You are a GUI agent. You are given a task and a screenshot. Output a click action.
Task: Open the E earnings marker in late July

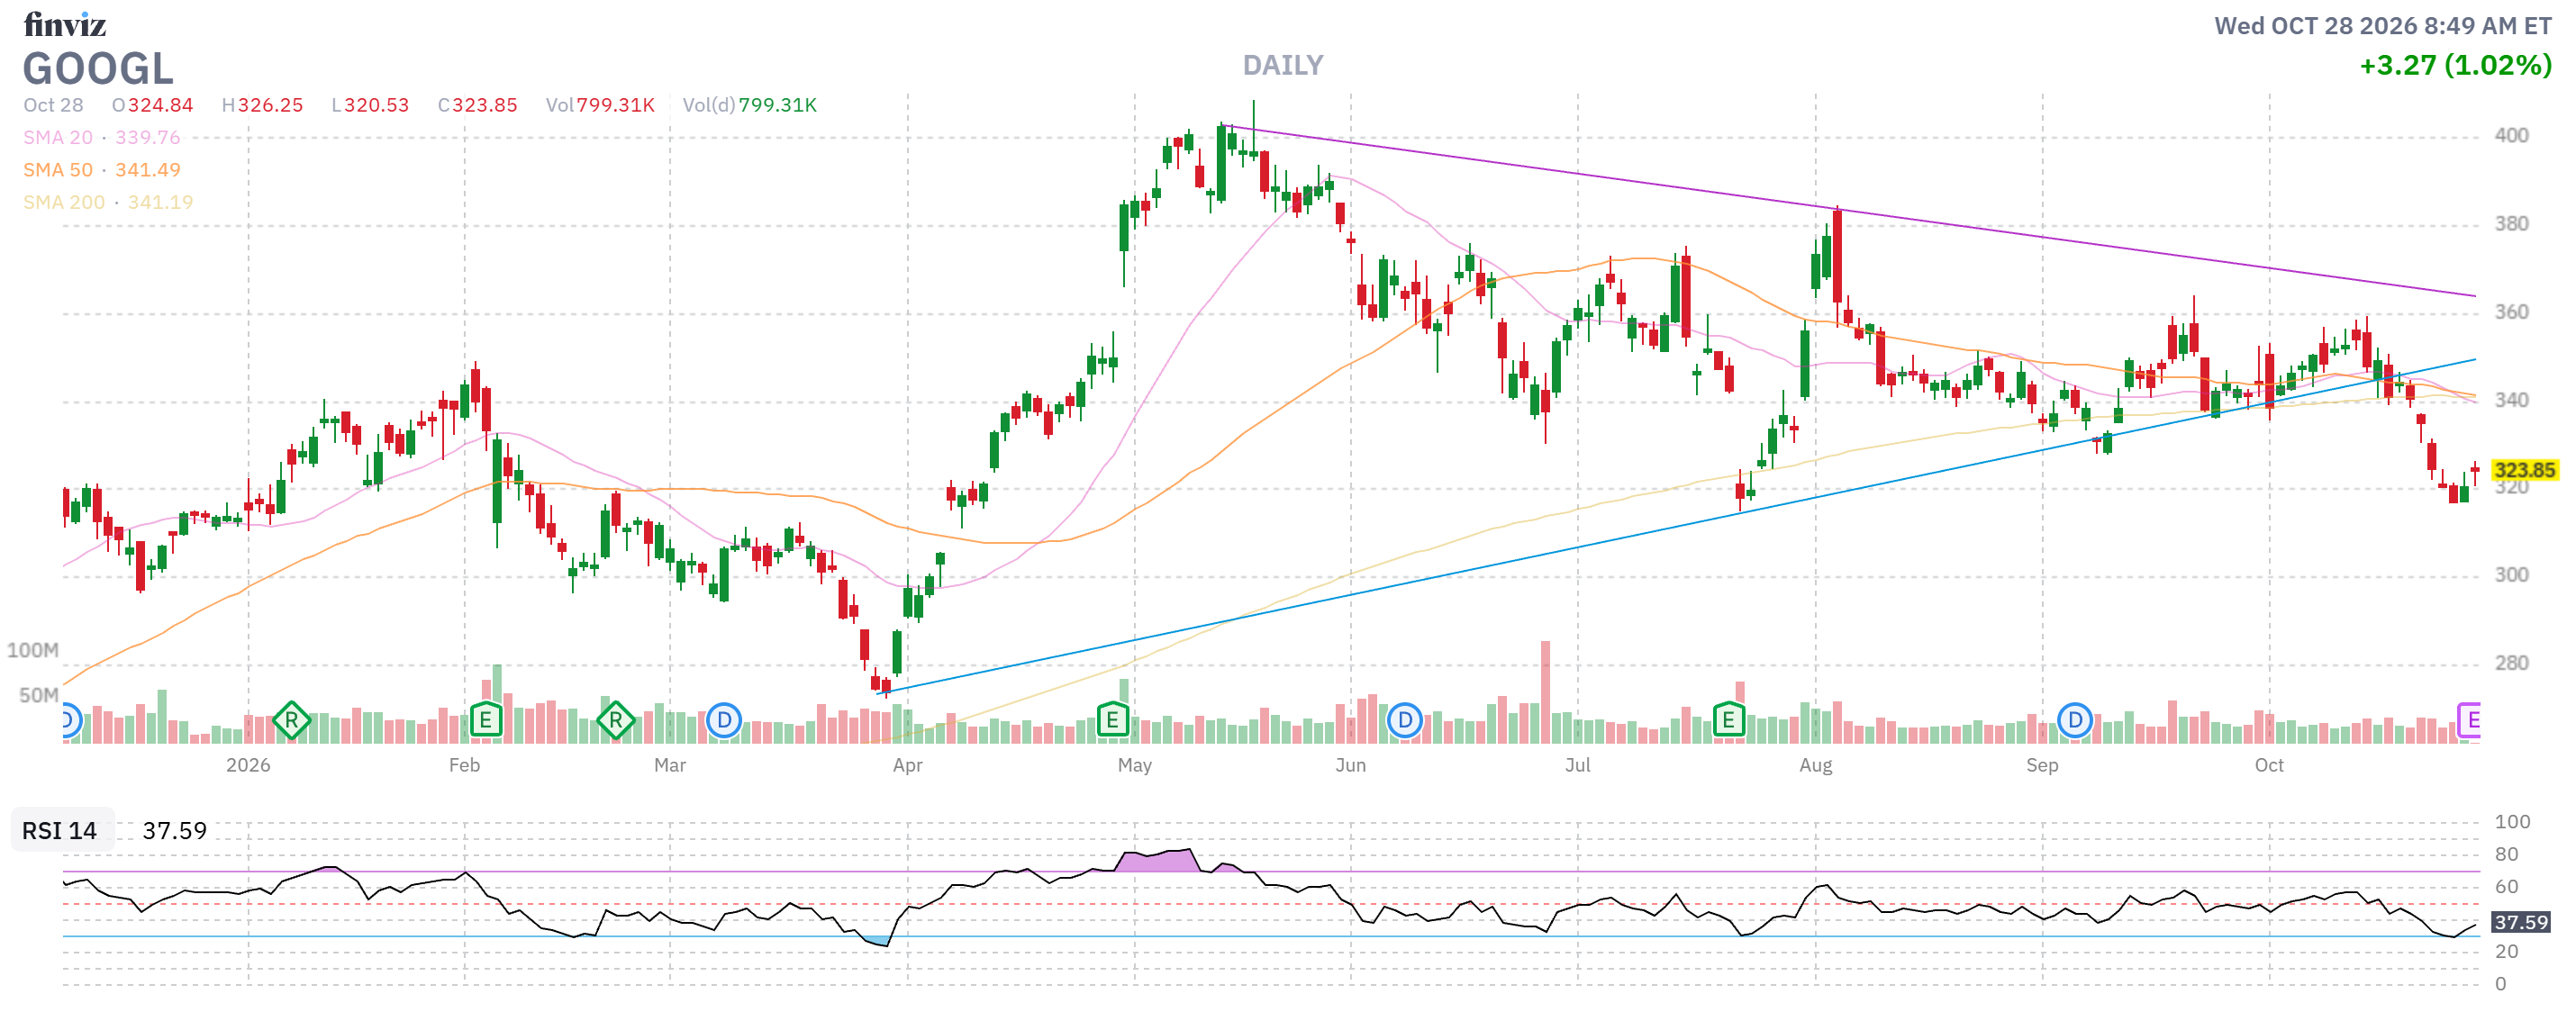(1728, 719)
